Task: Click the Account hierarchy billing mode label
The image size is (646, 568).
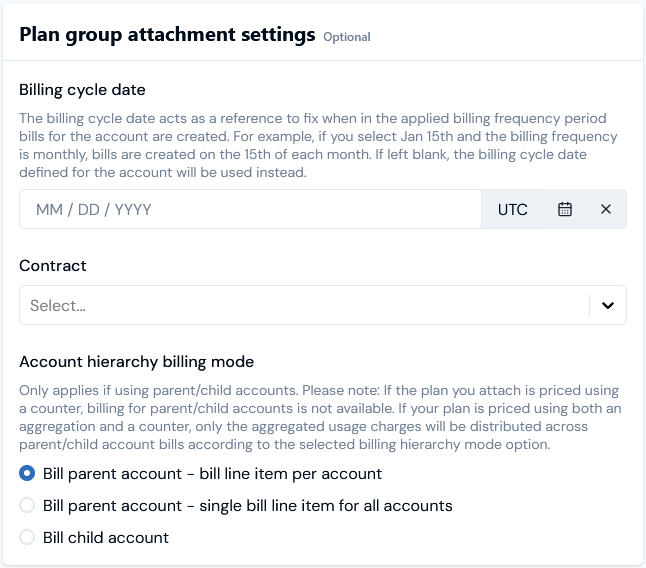Action: click(136, 362)
